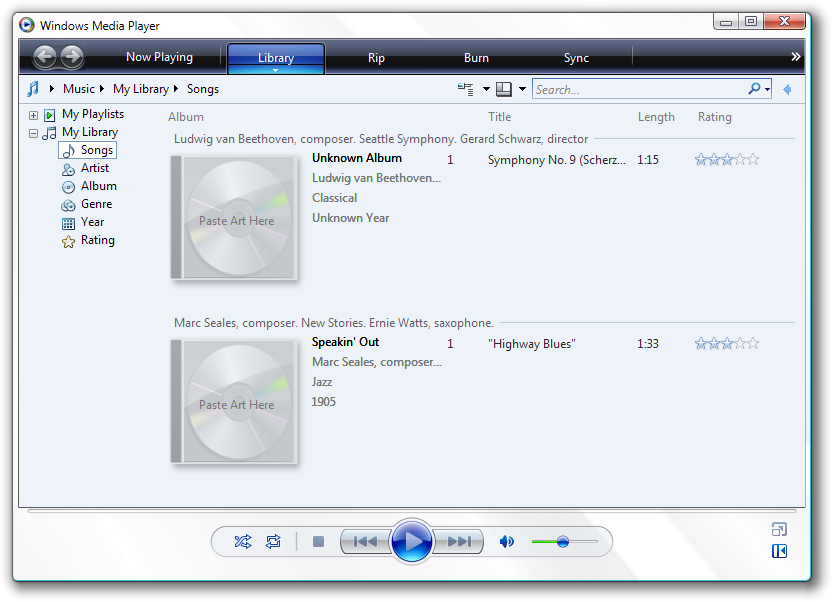Sort by the Title column header
This screenshot has height=602, width=832.
[499, 117]
